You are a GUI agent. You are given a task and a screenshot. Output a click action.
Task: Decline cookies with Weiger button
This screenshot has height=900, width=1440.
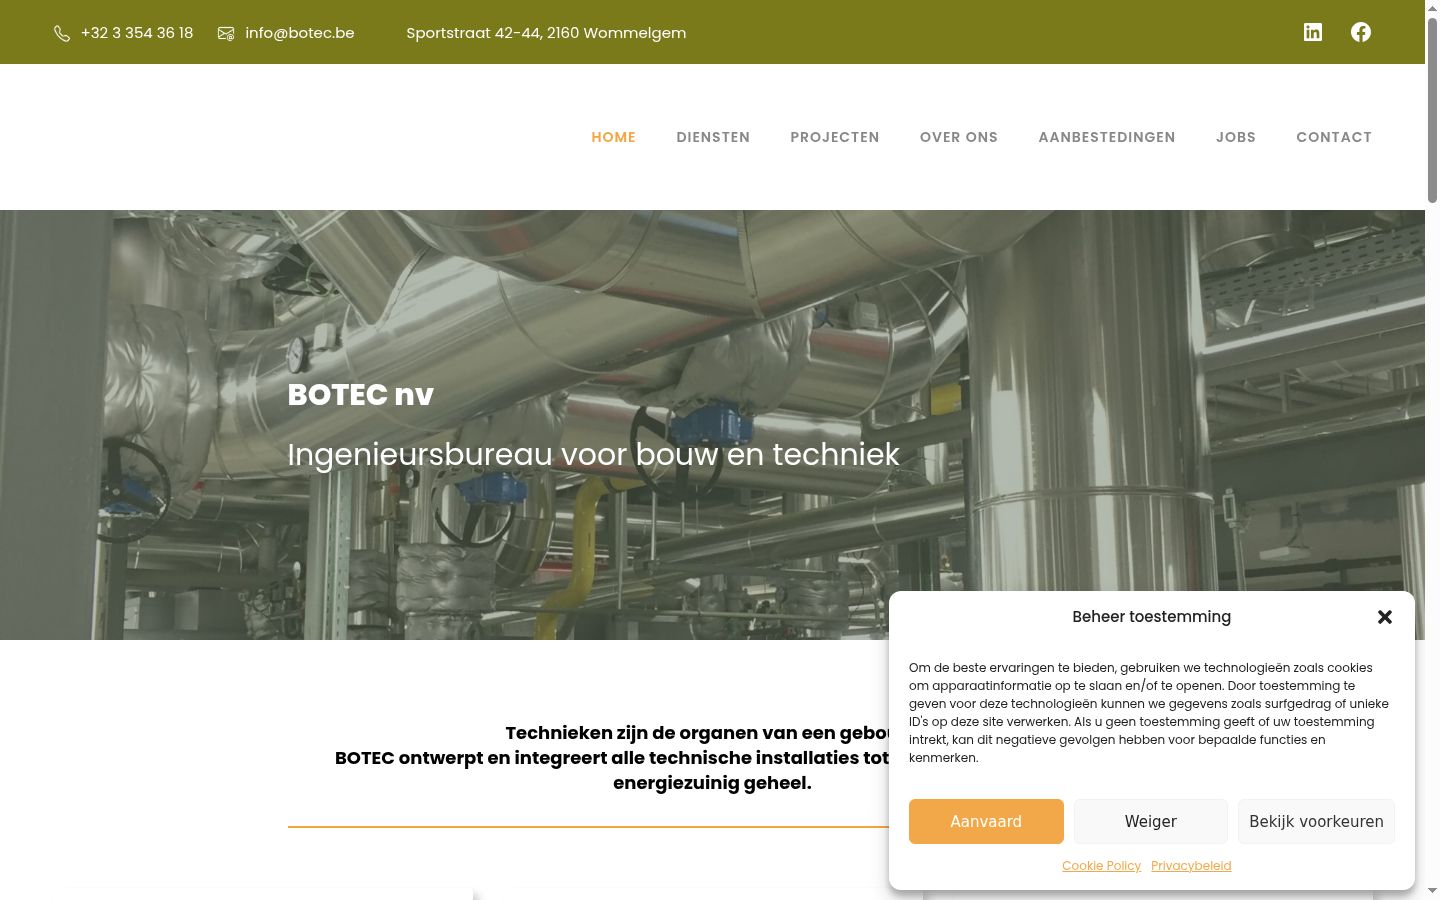tap(1151, 821)
